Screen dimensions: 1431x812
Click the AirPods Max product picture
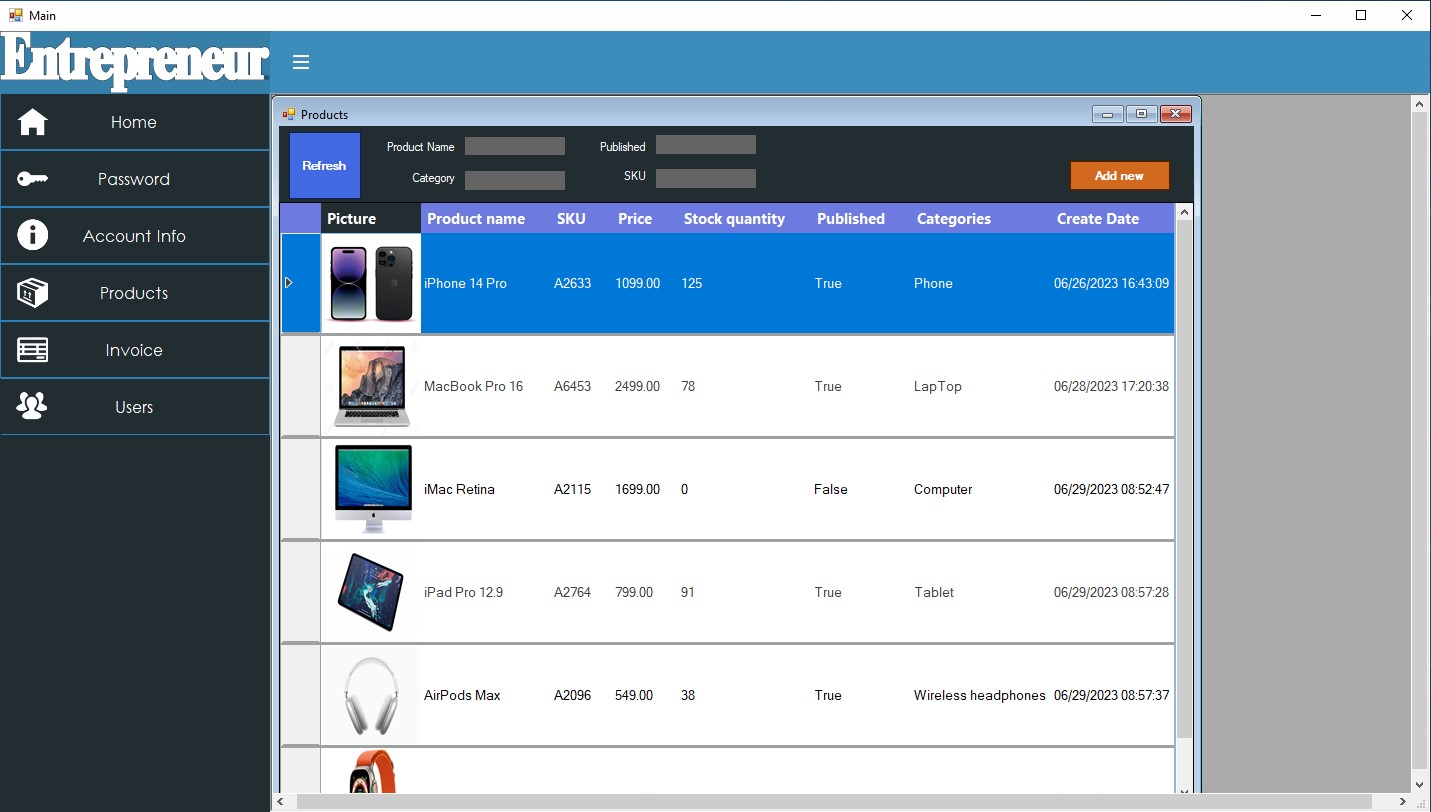tap(371, 695)
